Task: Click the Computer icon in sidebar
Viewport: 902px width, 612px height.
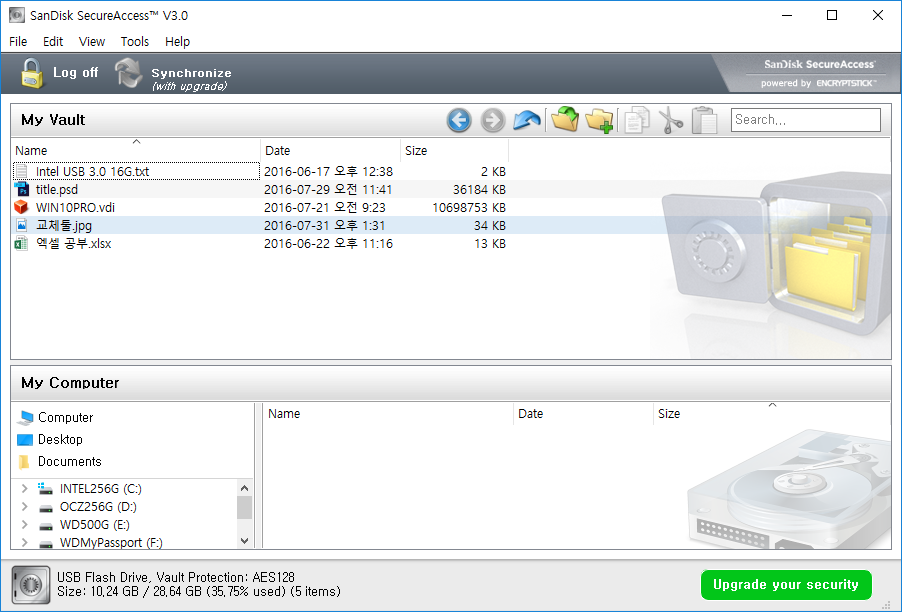Action: (x=25, y=418)
